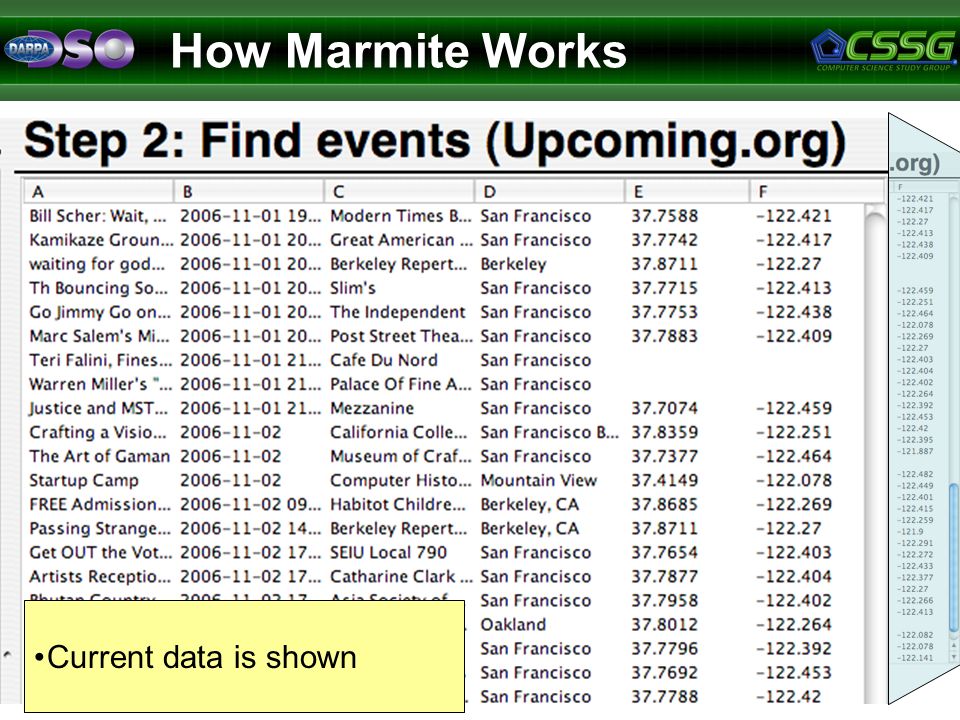Click the date '2006-11-02 14...'
This screenshot has height=720, width=960.
tap(250, 528)
